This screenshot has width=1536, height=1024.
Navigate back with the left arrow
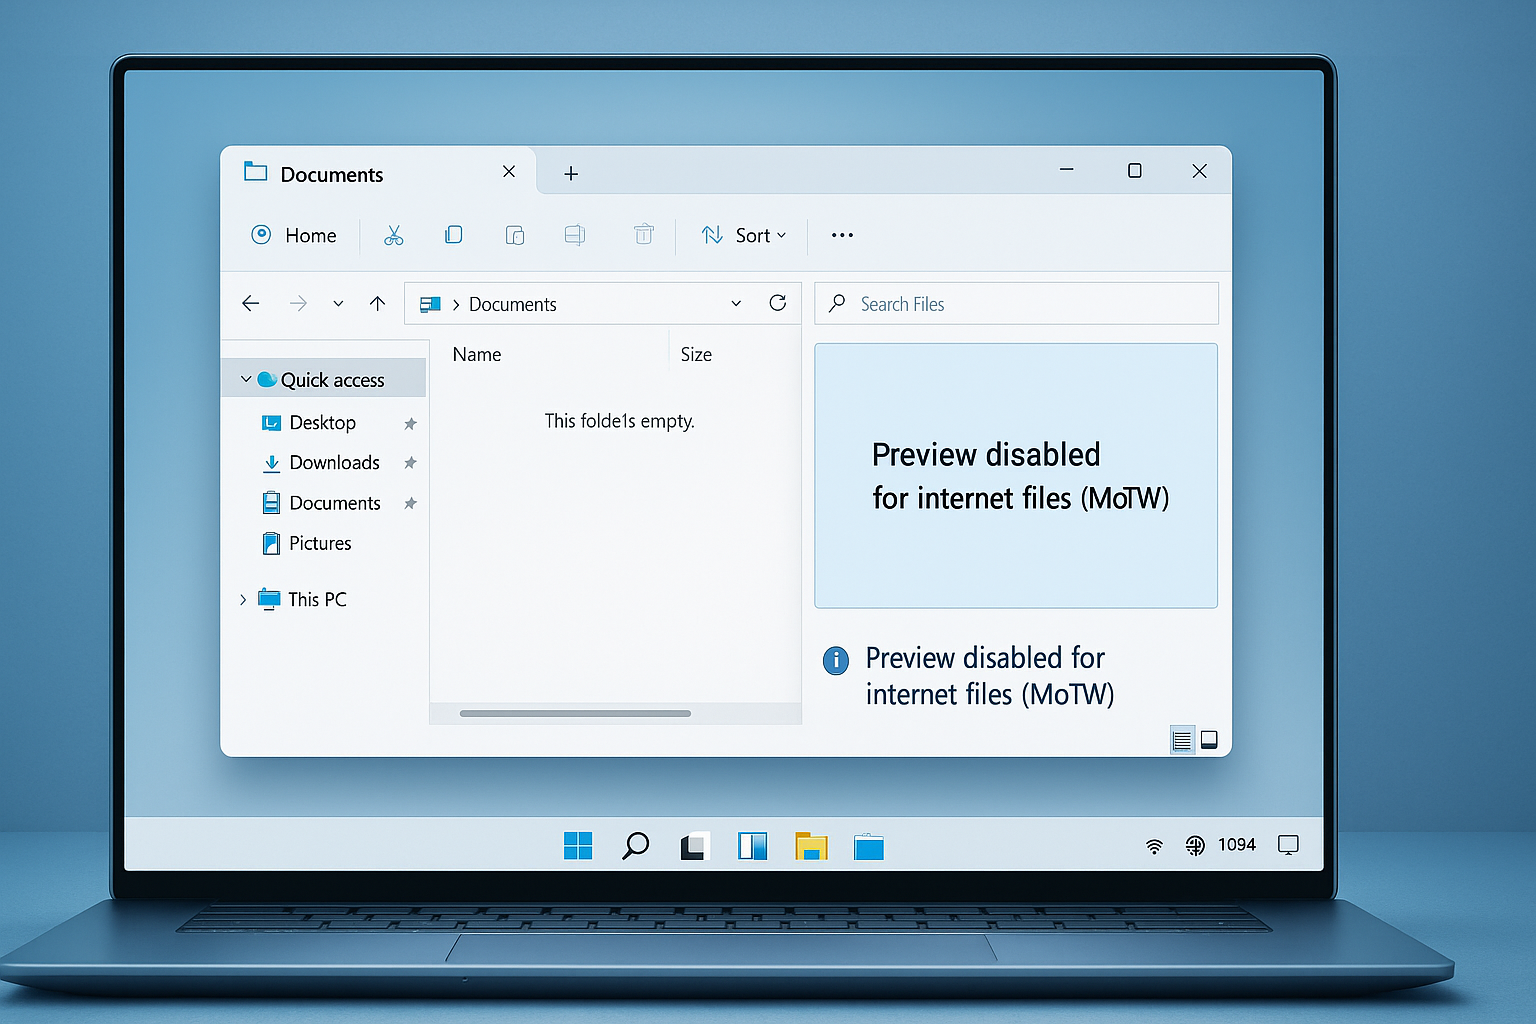251,303
